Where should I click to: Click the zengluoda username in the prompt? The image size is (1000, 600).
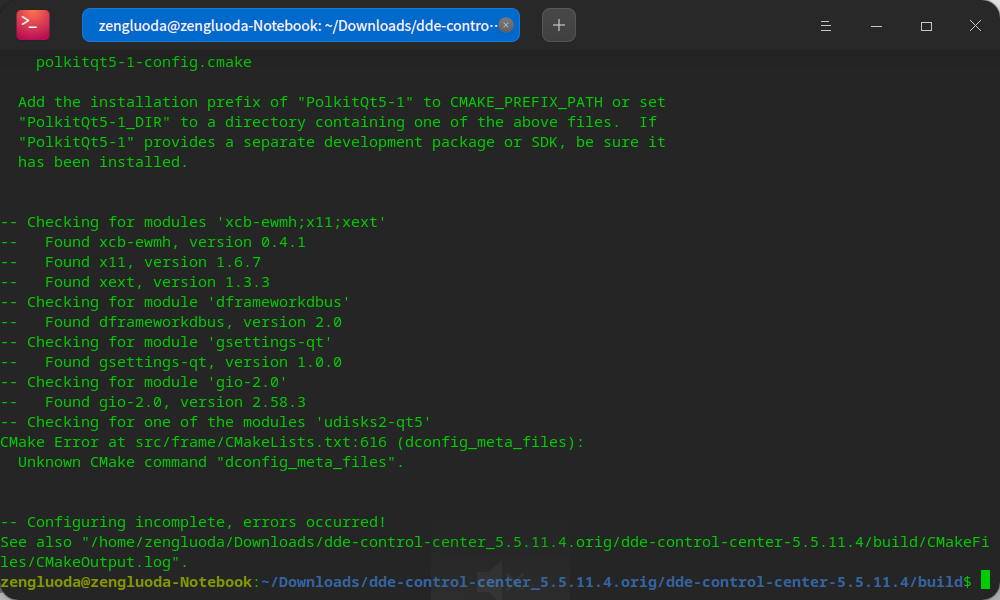tap(40, 581)
